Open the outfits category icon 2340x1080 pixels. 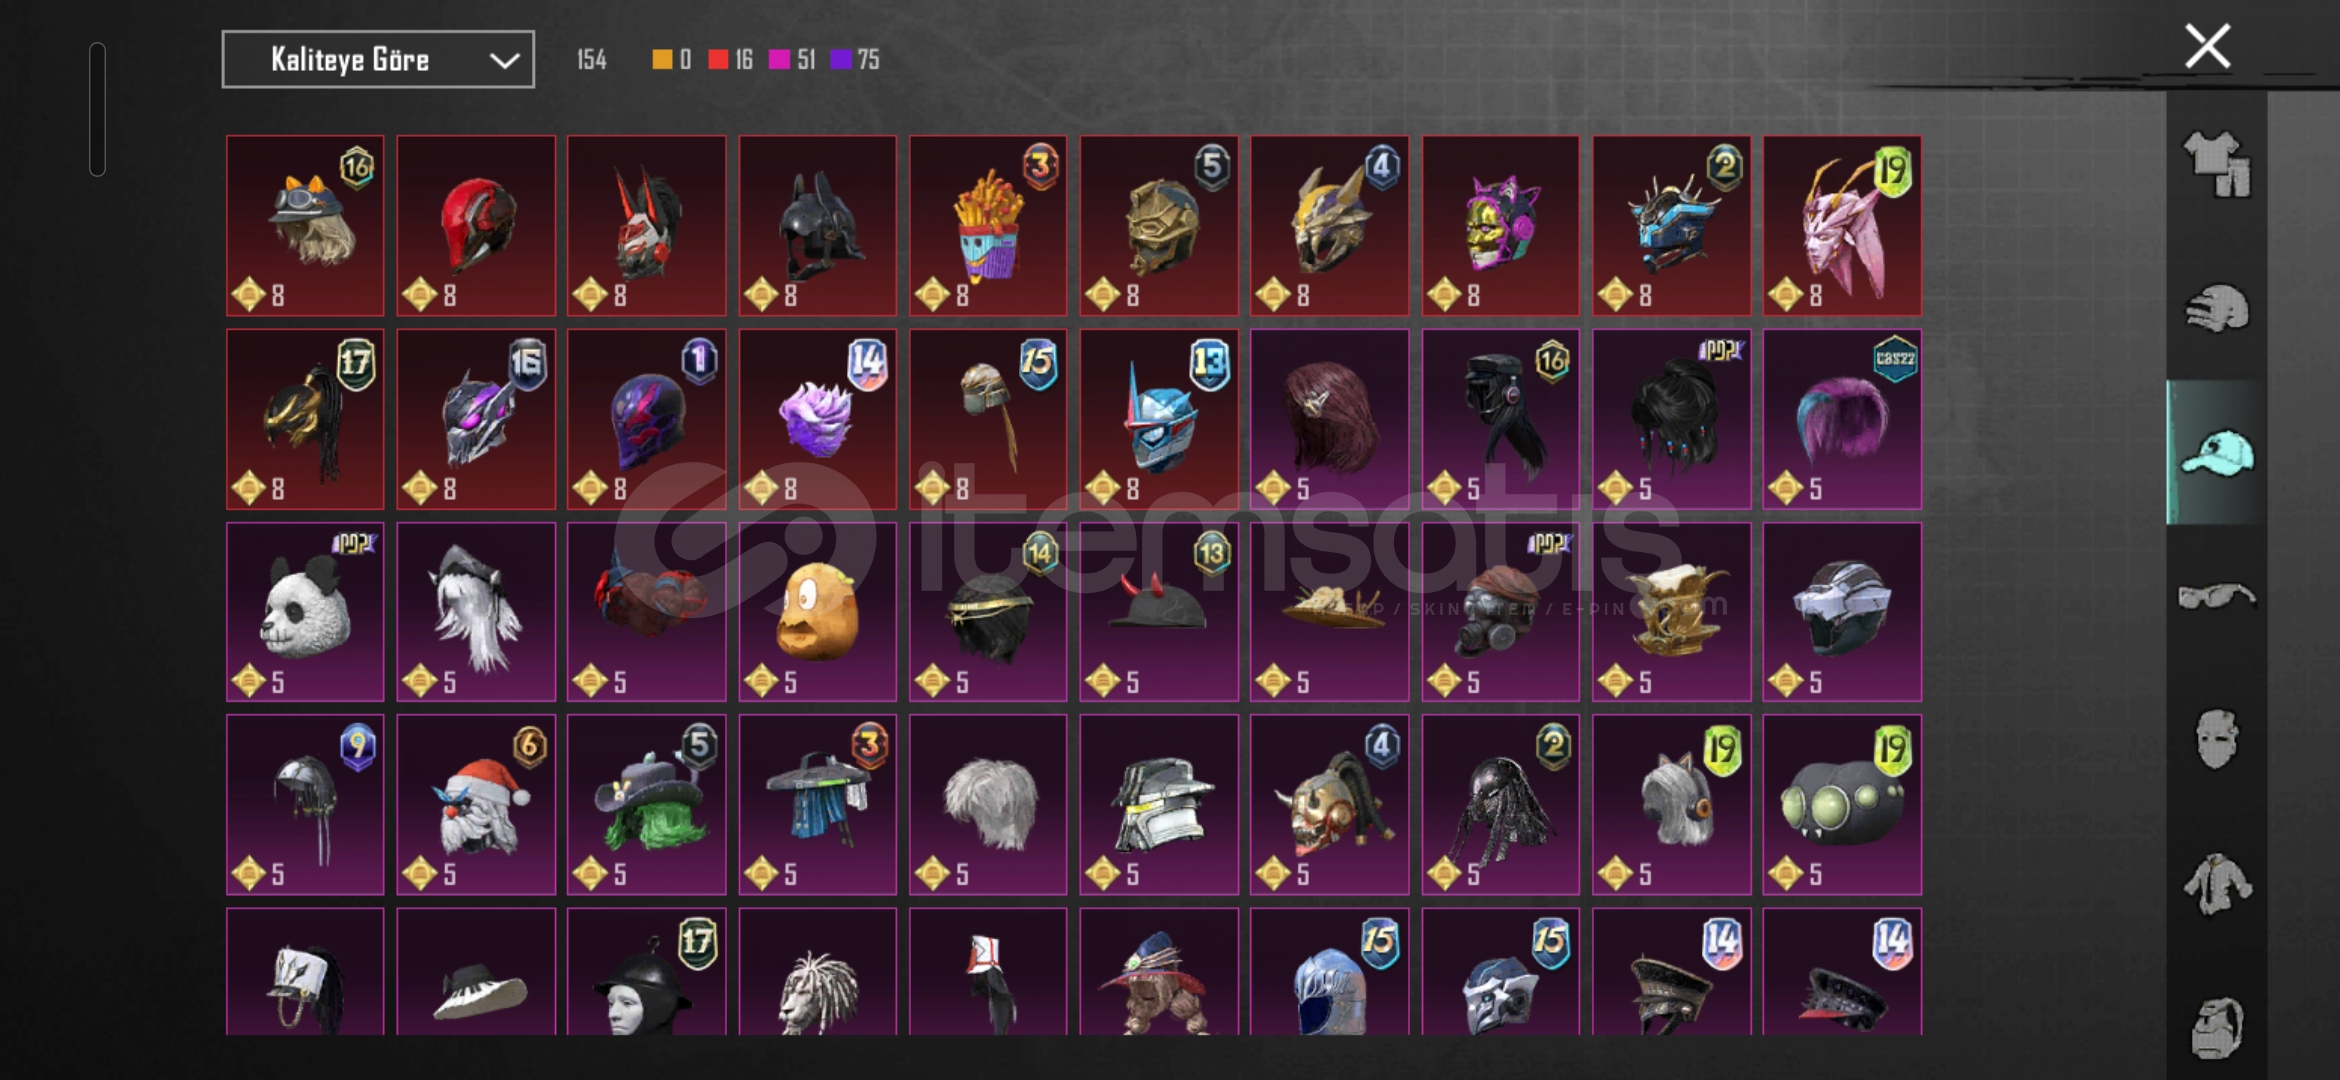pos(2217,163)
